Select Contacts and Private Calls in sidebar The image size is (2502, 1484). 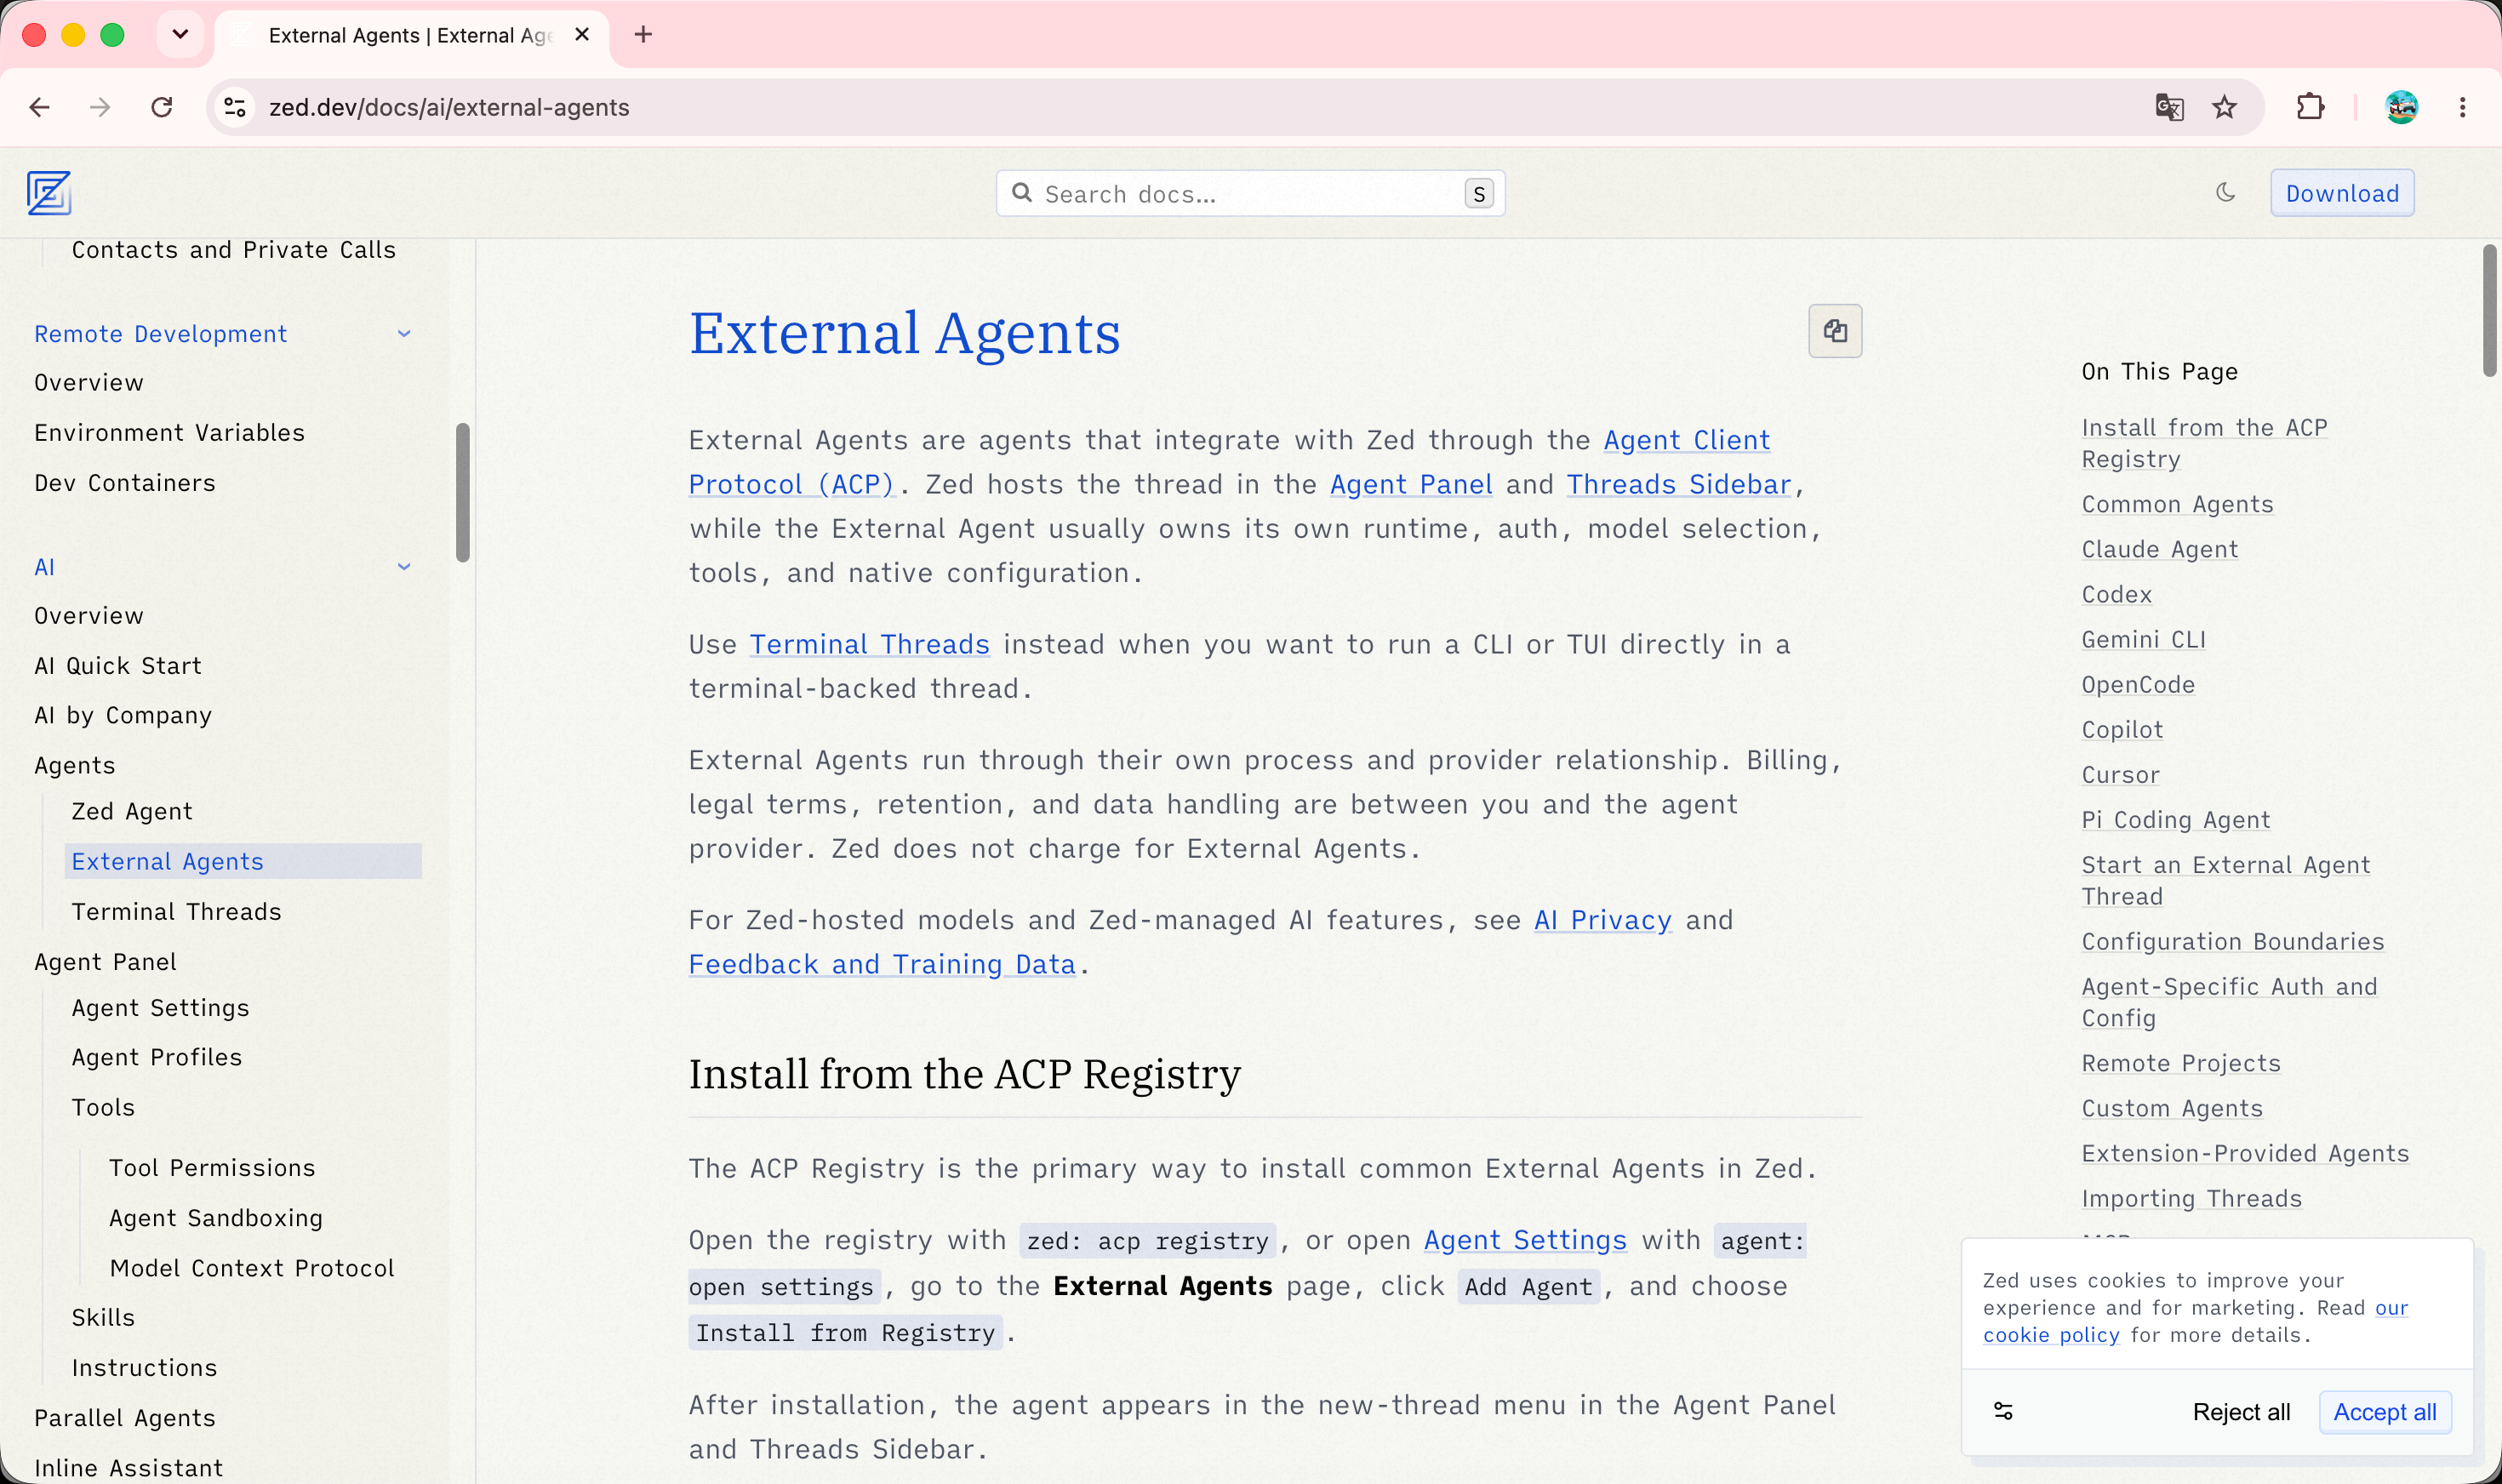coord(234,250)
